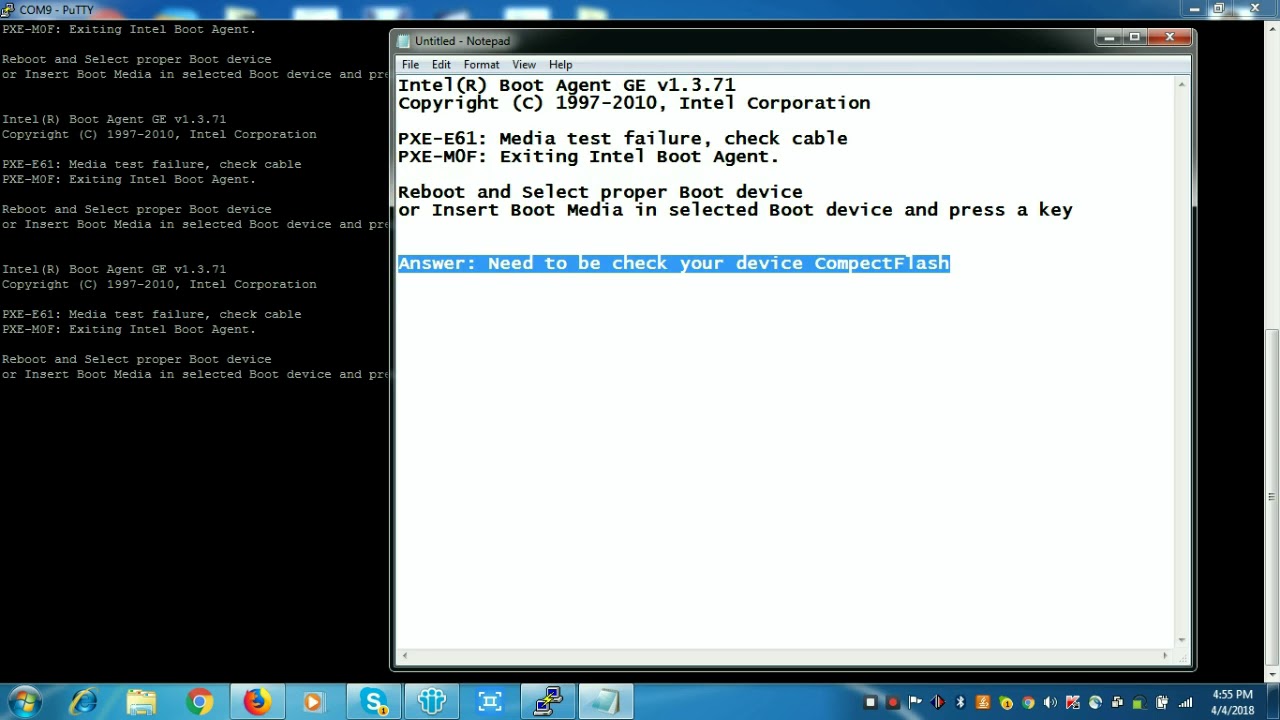The height and width of the screenshot is (720, 1280).
Task: Click the Notepad scrollbar up arrow
Action: pos(1182,85)
